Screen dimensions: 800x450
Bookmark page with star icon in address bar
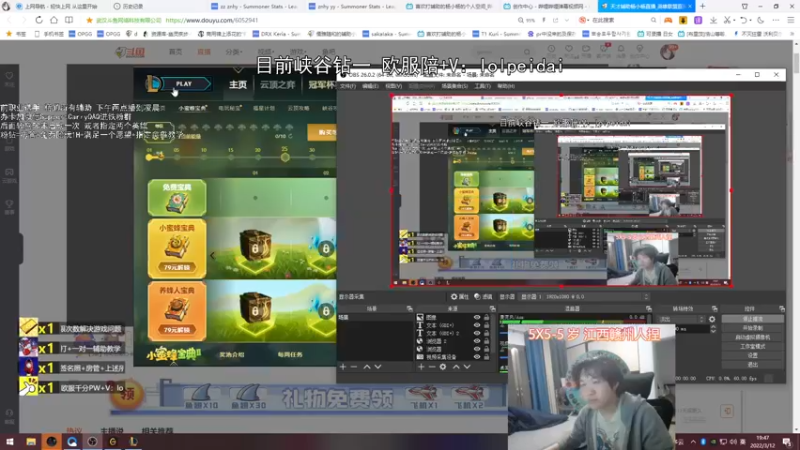coord(89,20)
